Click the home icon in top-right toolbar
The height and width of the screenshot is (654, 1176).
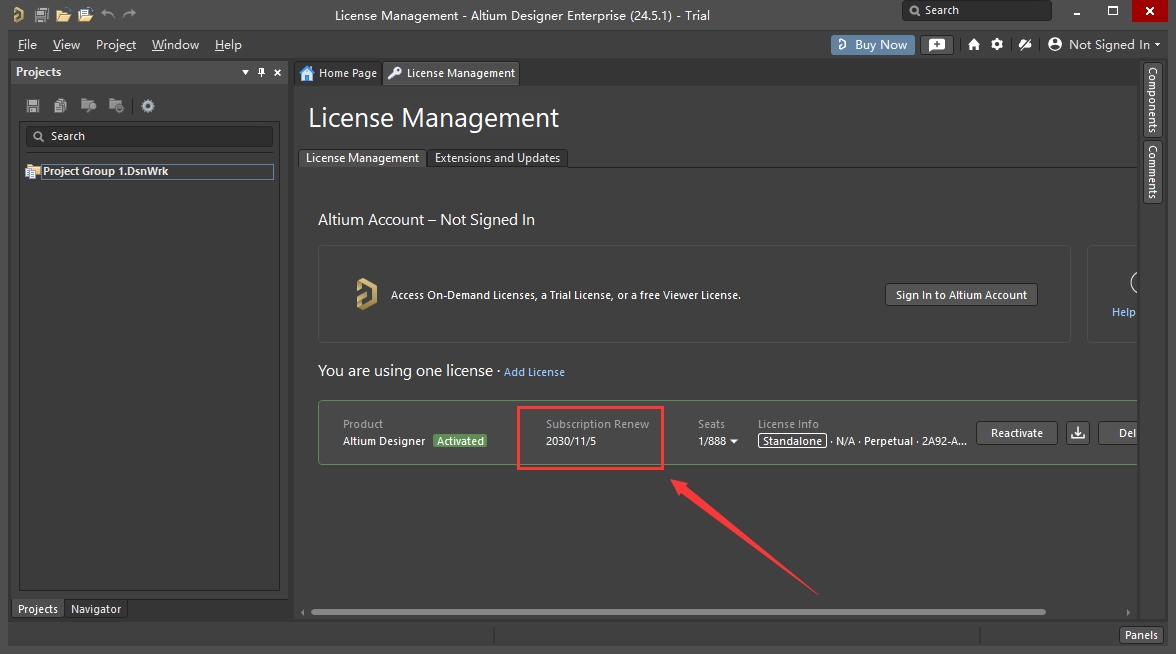974,45
